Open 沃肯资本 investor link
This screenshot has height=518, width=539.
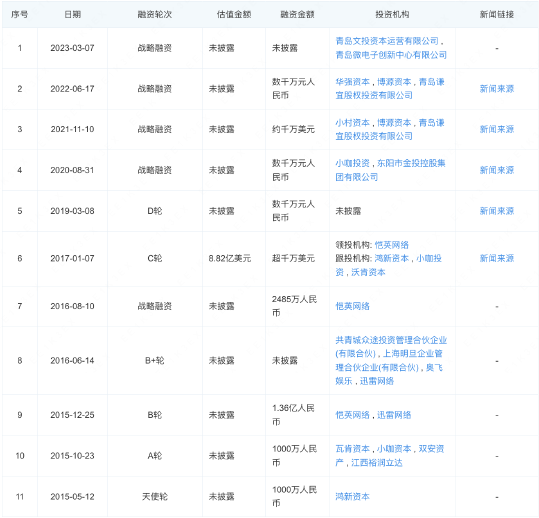tap(368, 272)
